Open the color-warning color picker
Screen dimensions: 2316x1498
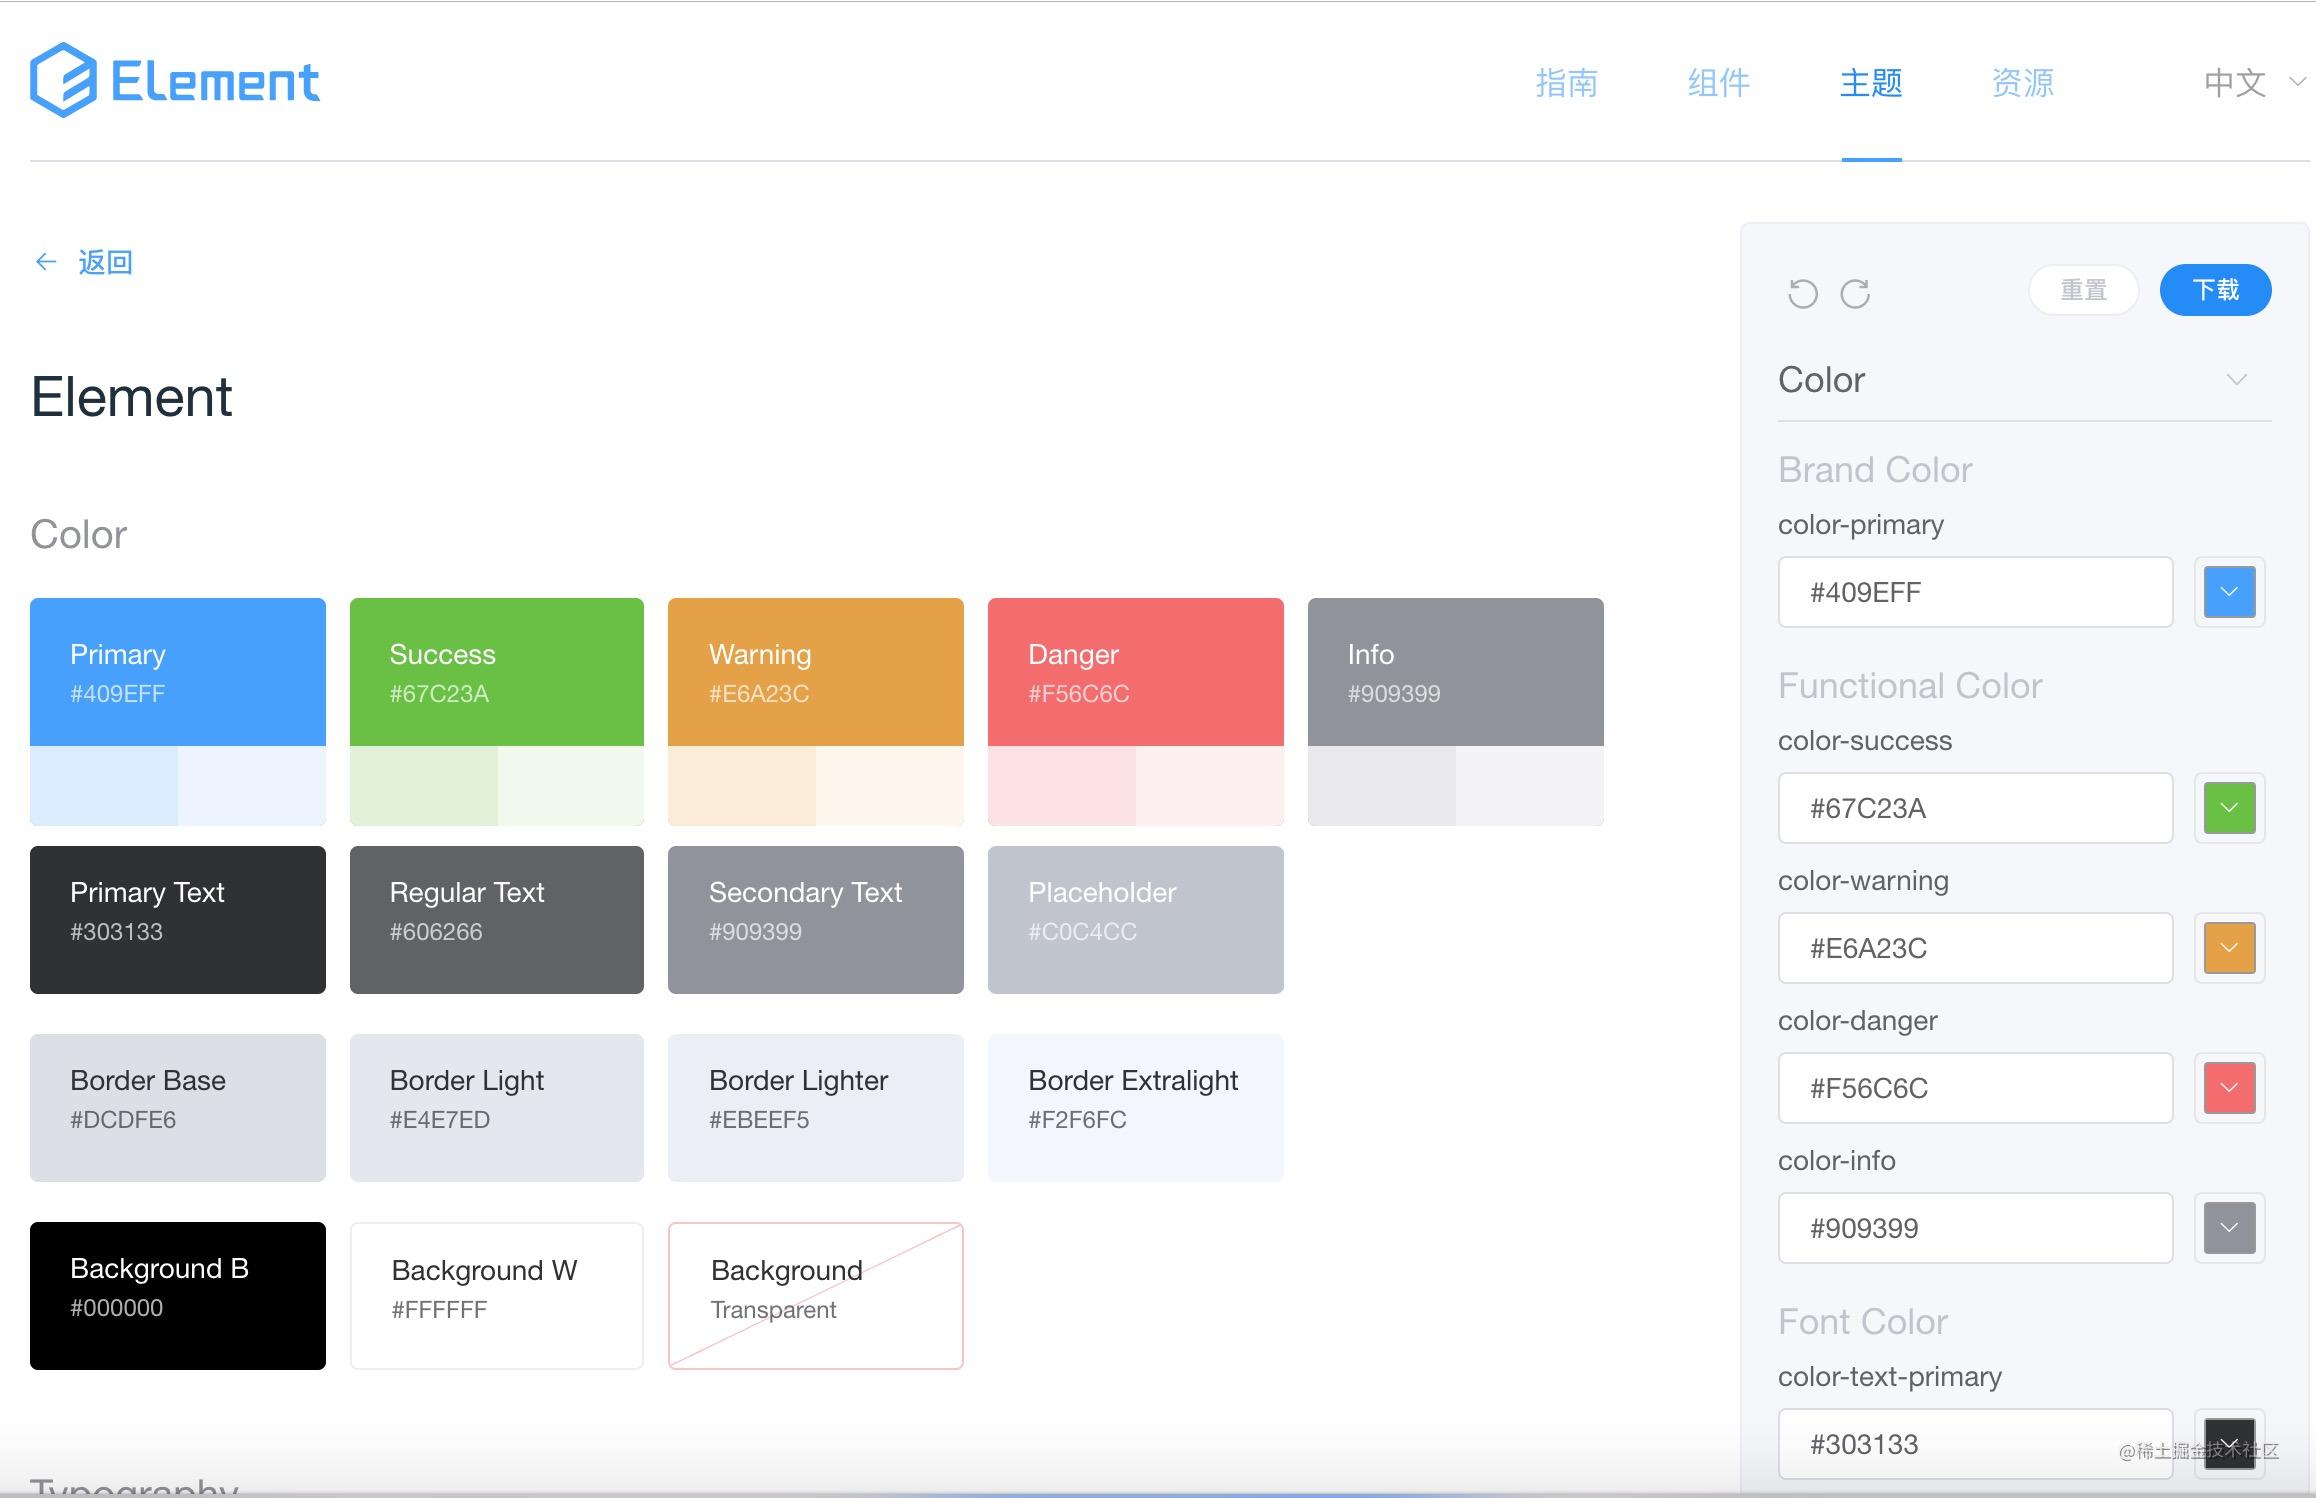2228,948
